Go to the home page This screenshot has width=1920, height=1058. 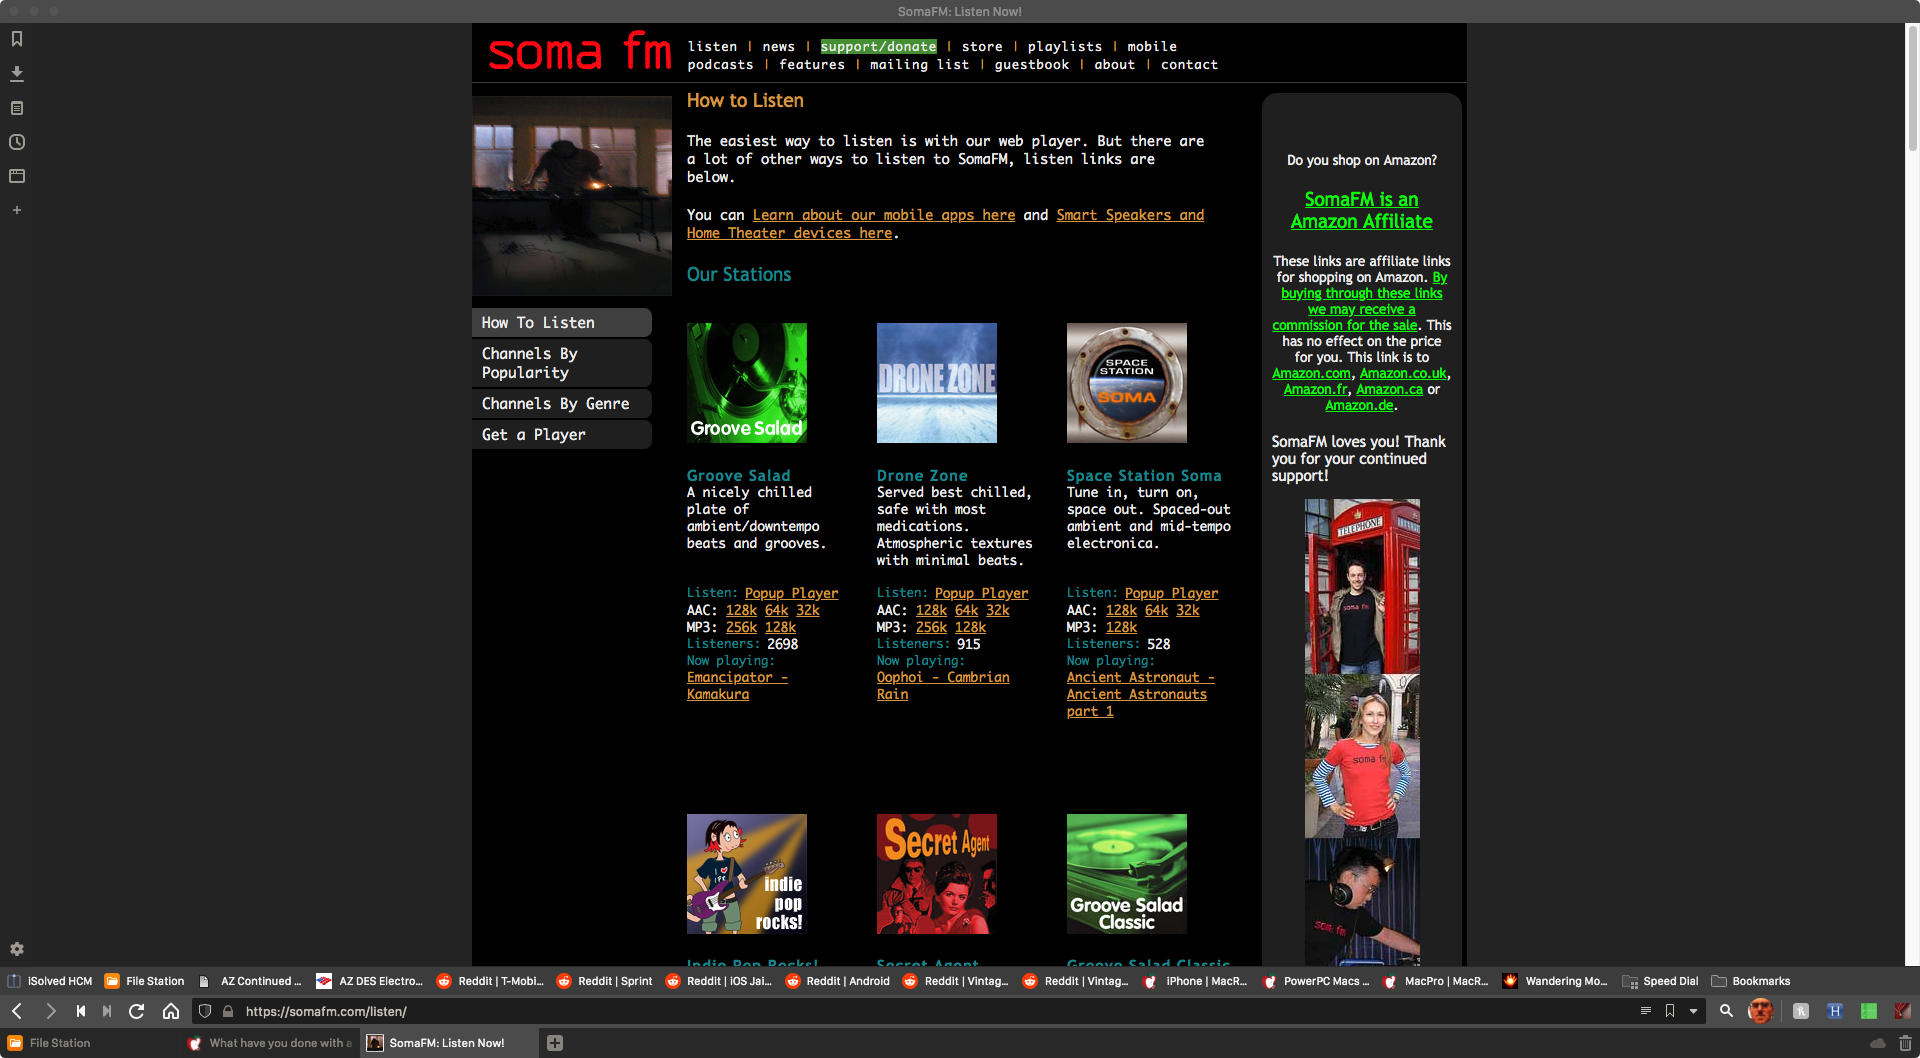pyautogui.click(x=171, y=1011)
